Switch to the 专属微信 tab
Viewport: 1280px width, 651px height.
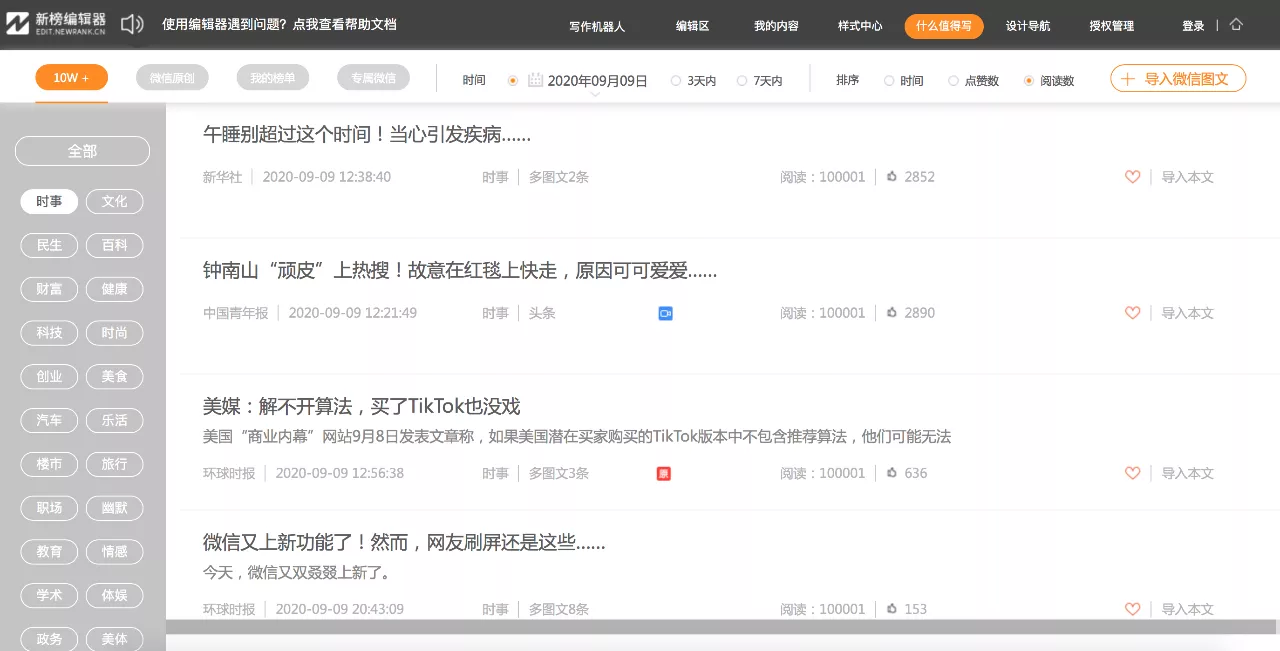pyautogui.click(x=373, y=77)
